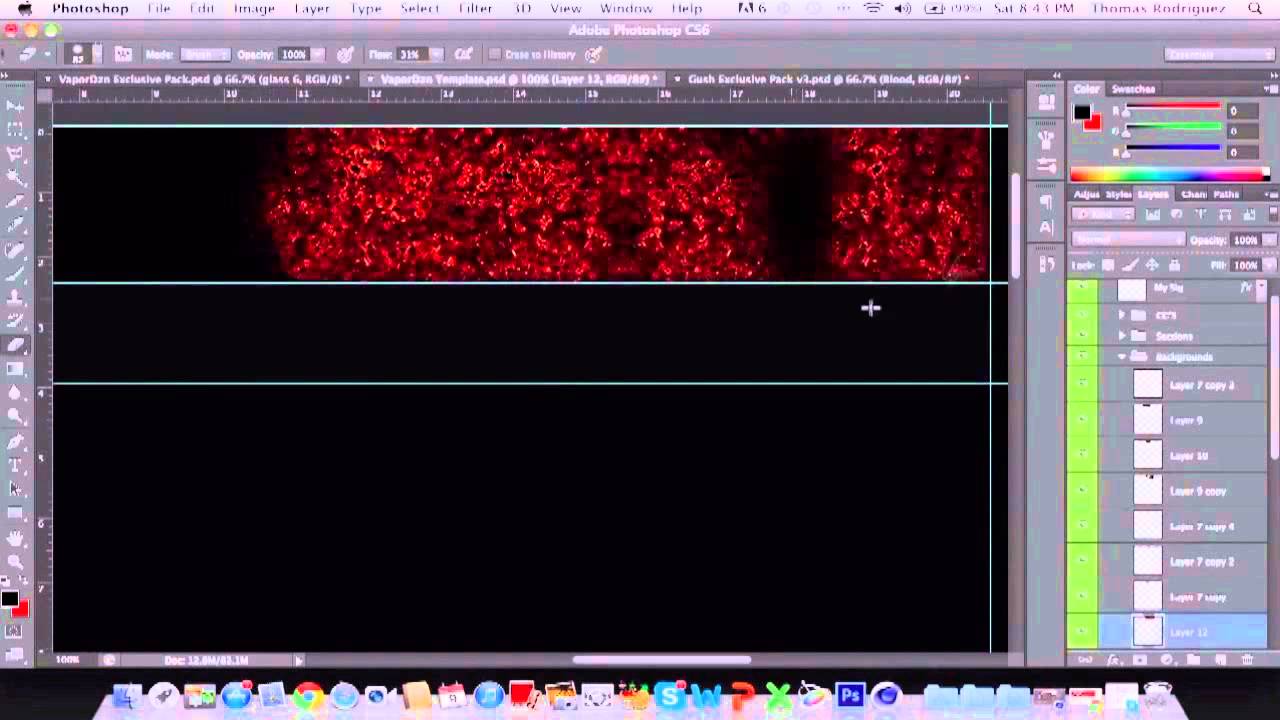Collapse the Backgrounds layer group
This screenshot has width=1280, height=720.
1122,357
